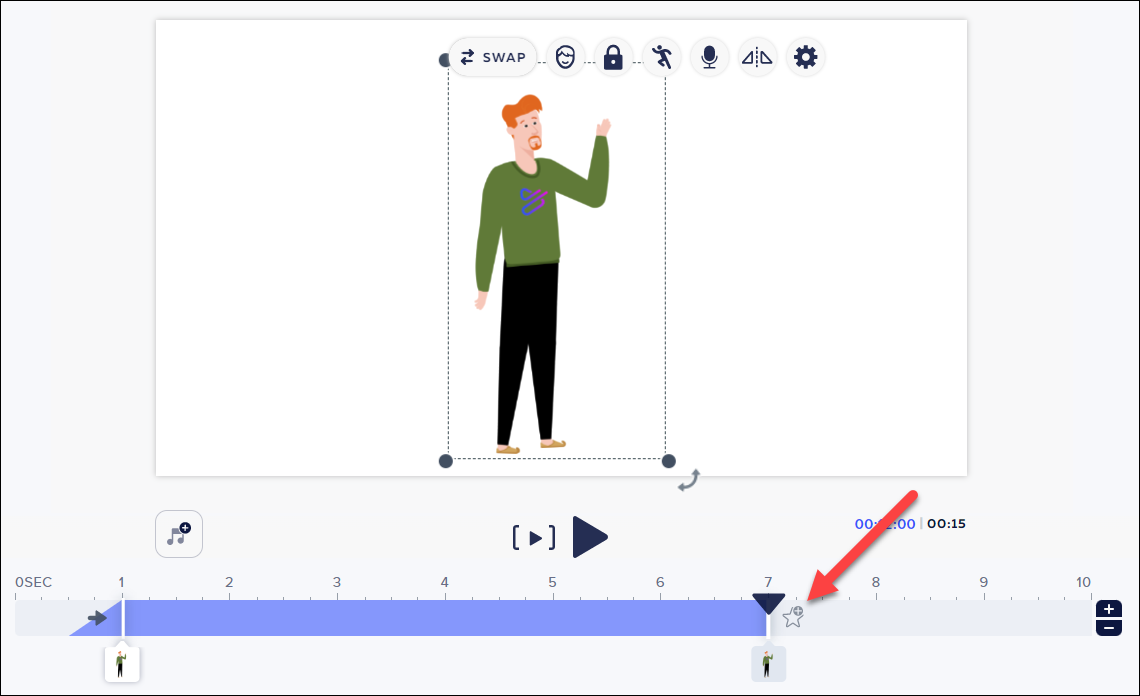Viewport: 1140px width, 696px height.
Task: Click the playhead marker at 7 seconds
Action: 768,603
